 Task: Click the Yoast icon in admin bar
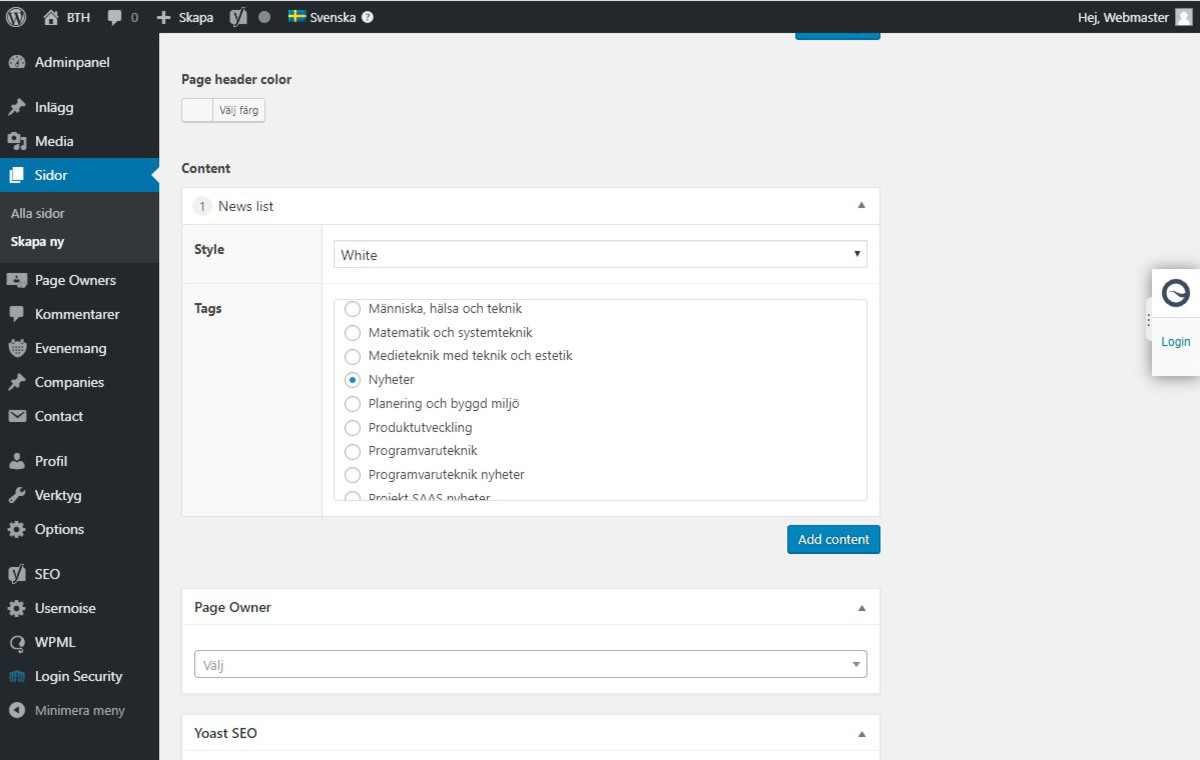(238, 17)
